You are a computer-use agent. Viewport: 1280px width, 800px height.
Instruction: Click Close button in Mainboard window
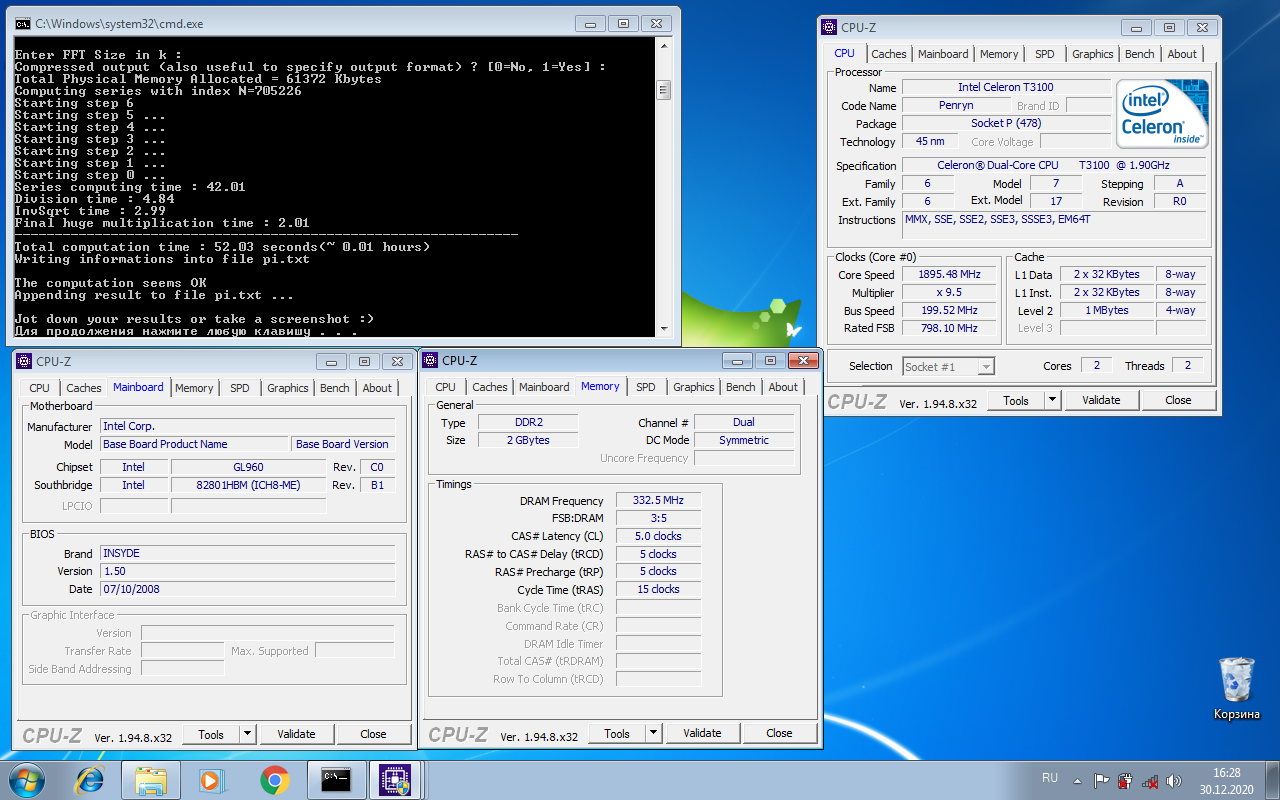click(374, 734)
